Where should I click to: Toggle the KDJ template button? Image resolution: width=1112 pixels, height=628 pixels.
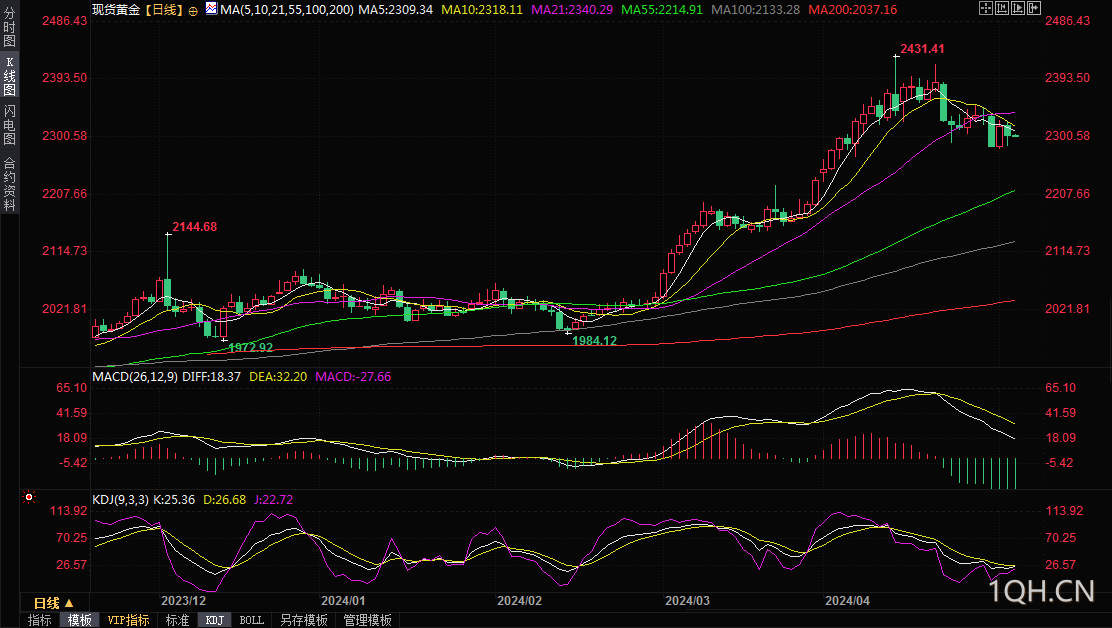[214, 620]
